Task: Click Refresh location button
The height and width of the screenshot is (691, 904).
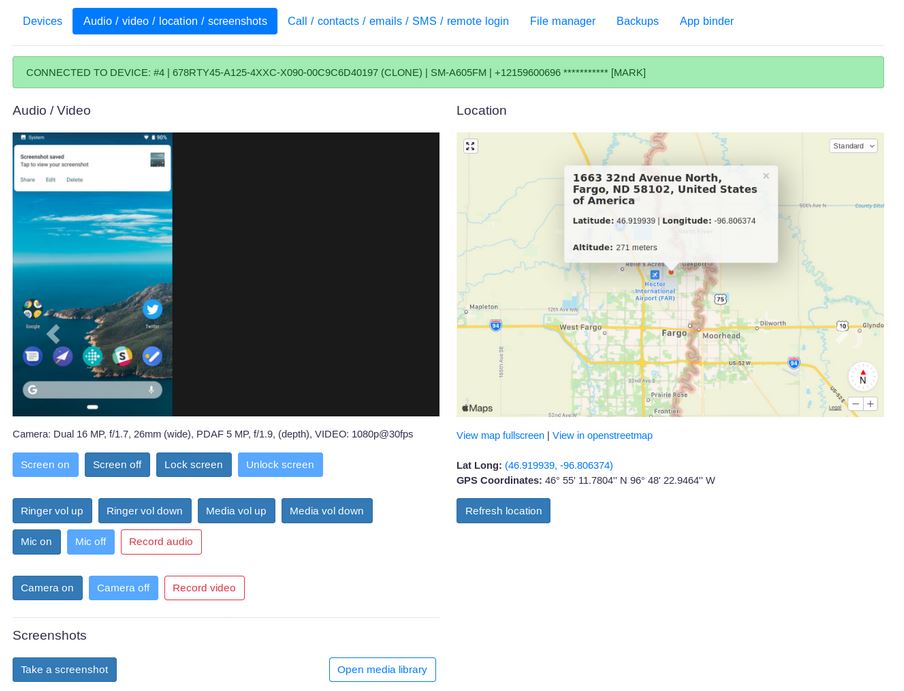Action: pyautogui.click(x=503, y=511)
